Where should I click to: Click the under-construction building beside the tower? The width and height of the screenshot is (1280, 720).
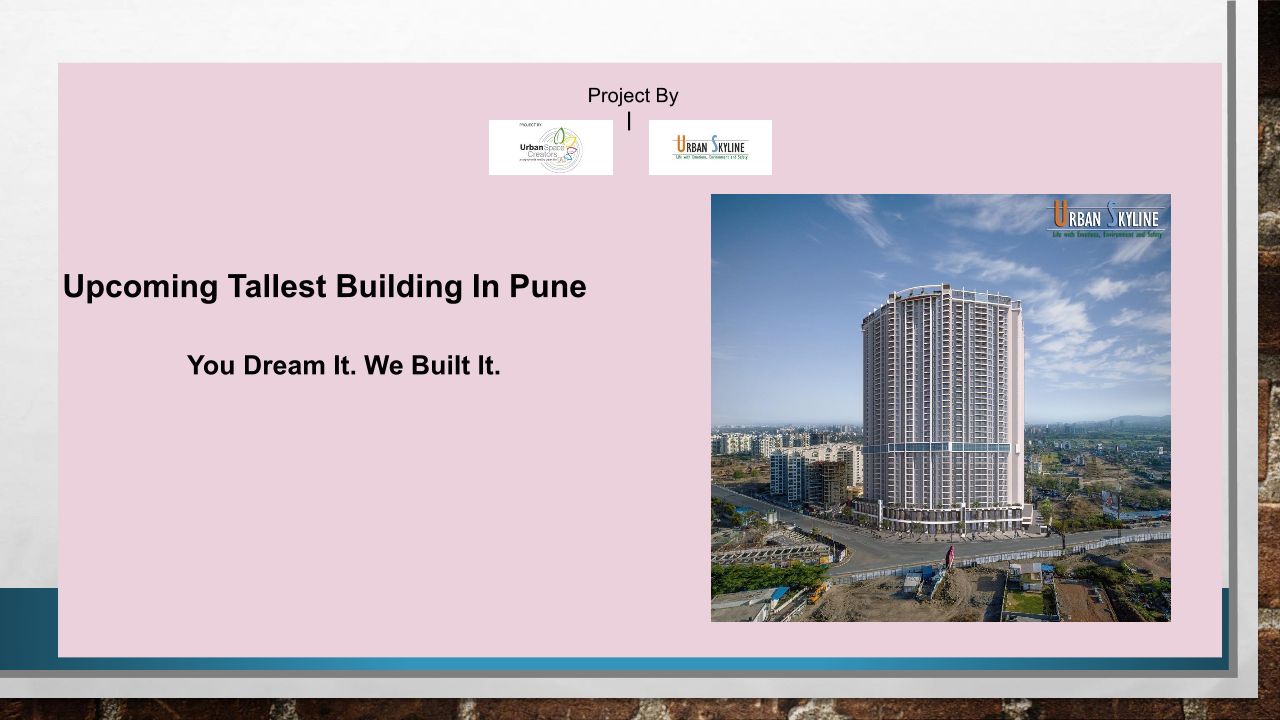click(x=826, y=478)
